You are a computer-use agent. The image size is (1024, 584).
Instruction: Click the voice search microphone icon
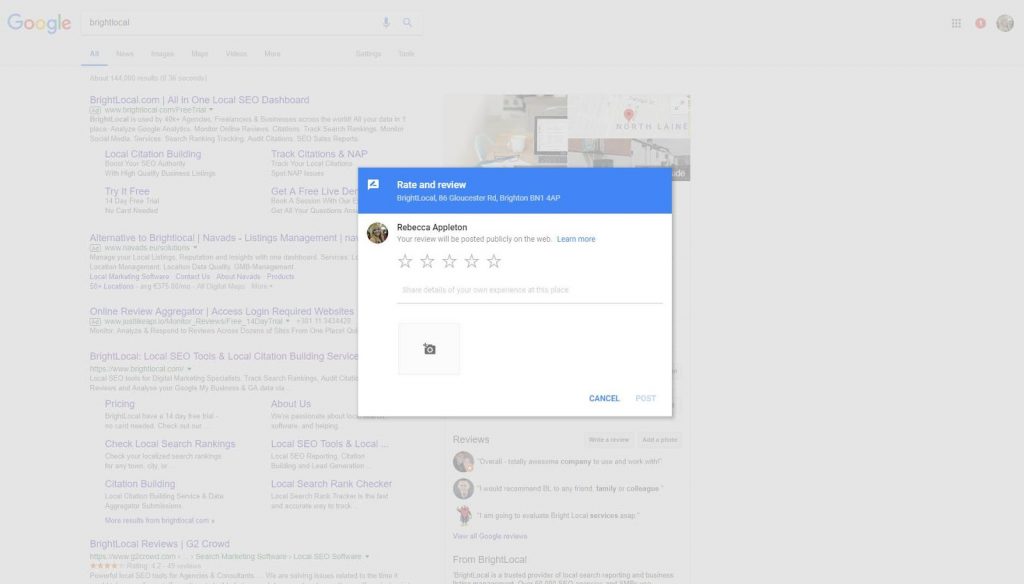pos(386,23)
